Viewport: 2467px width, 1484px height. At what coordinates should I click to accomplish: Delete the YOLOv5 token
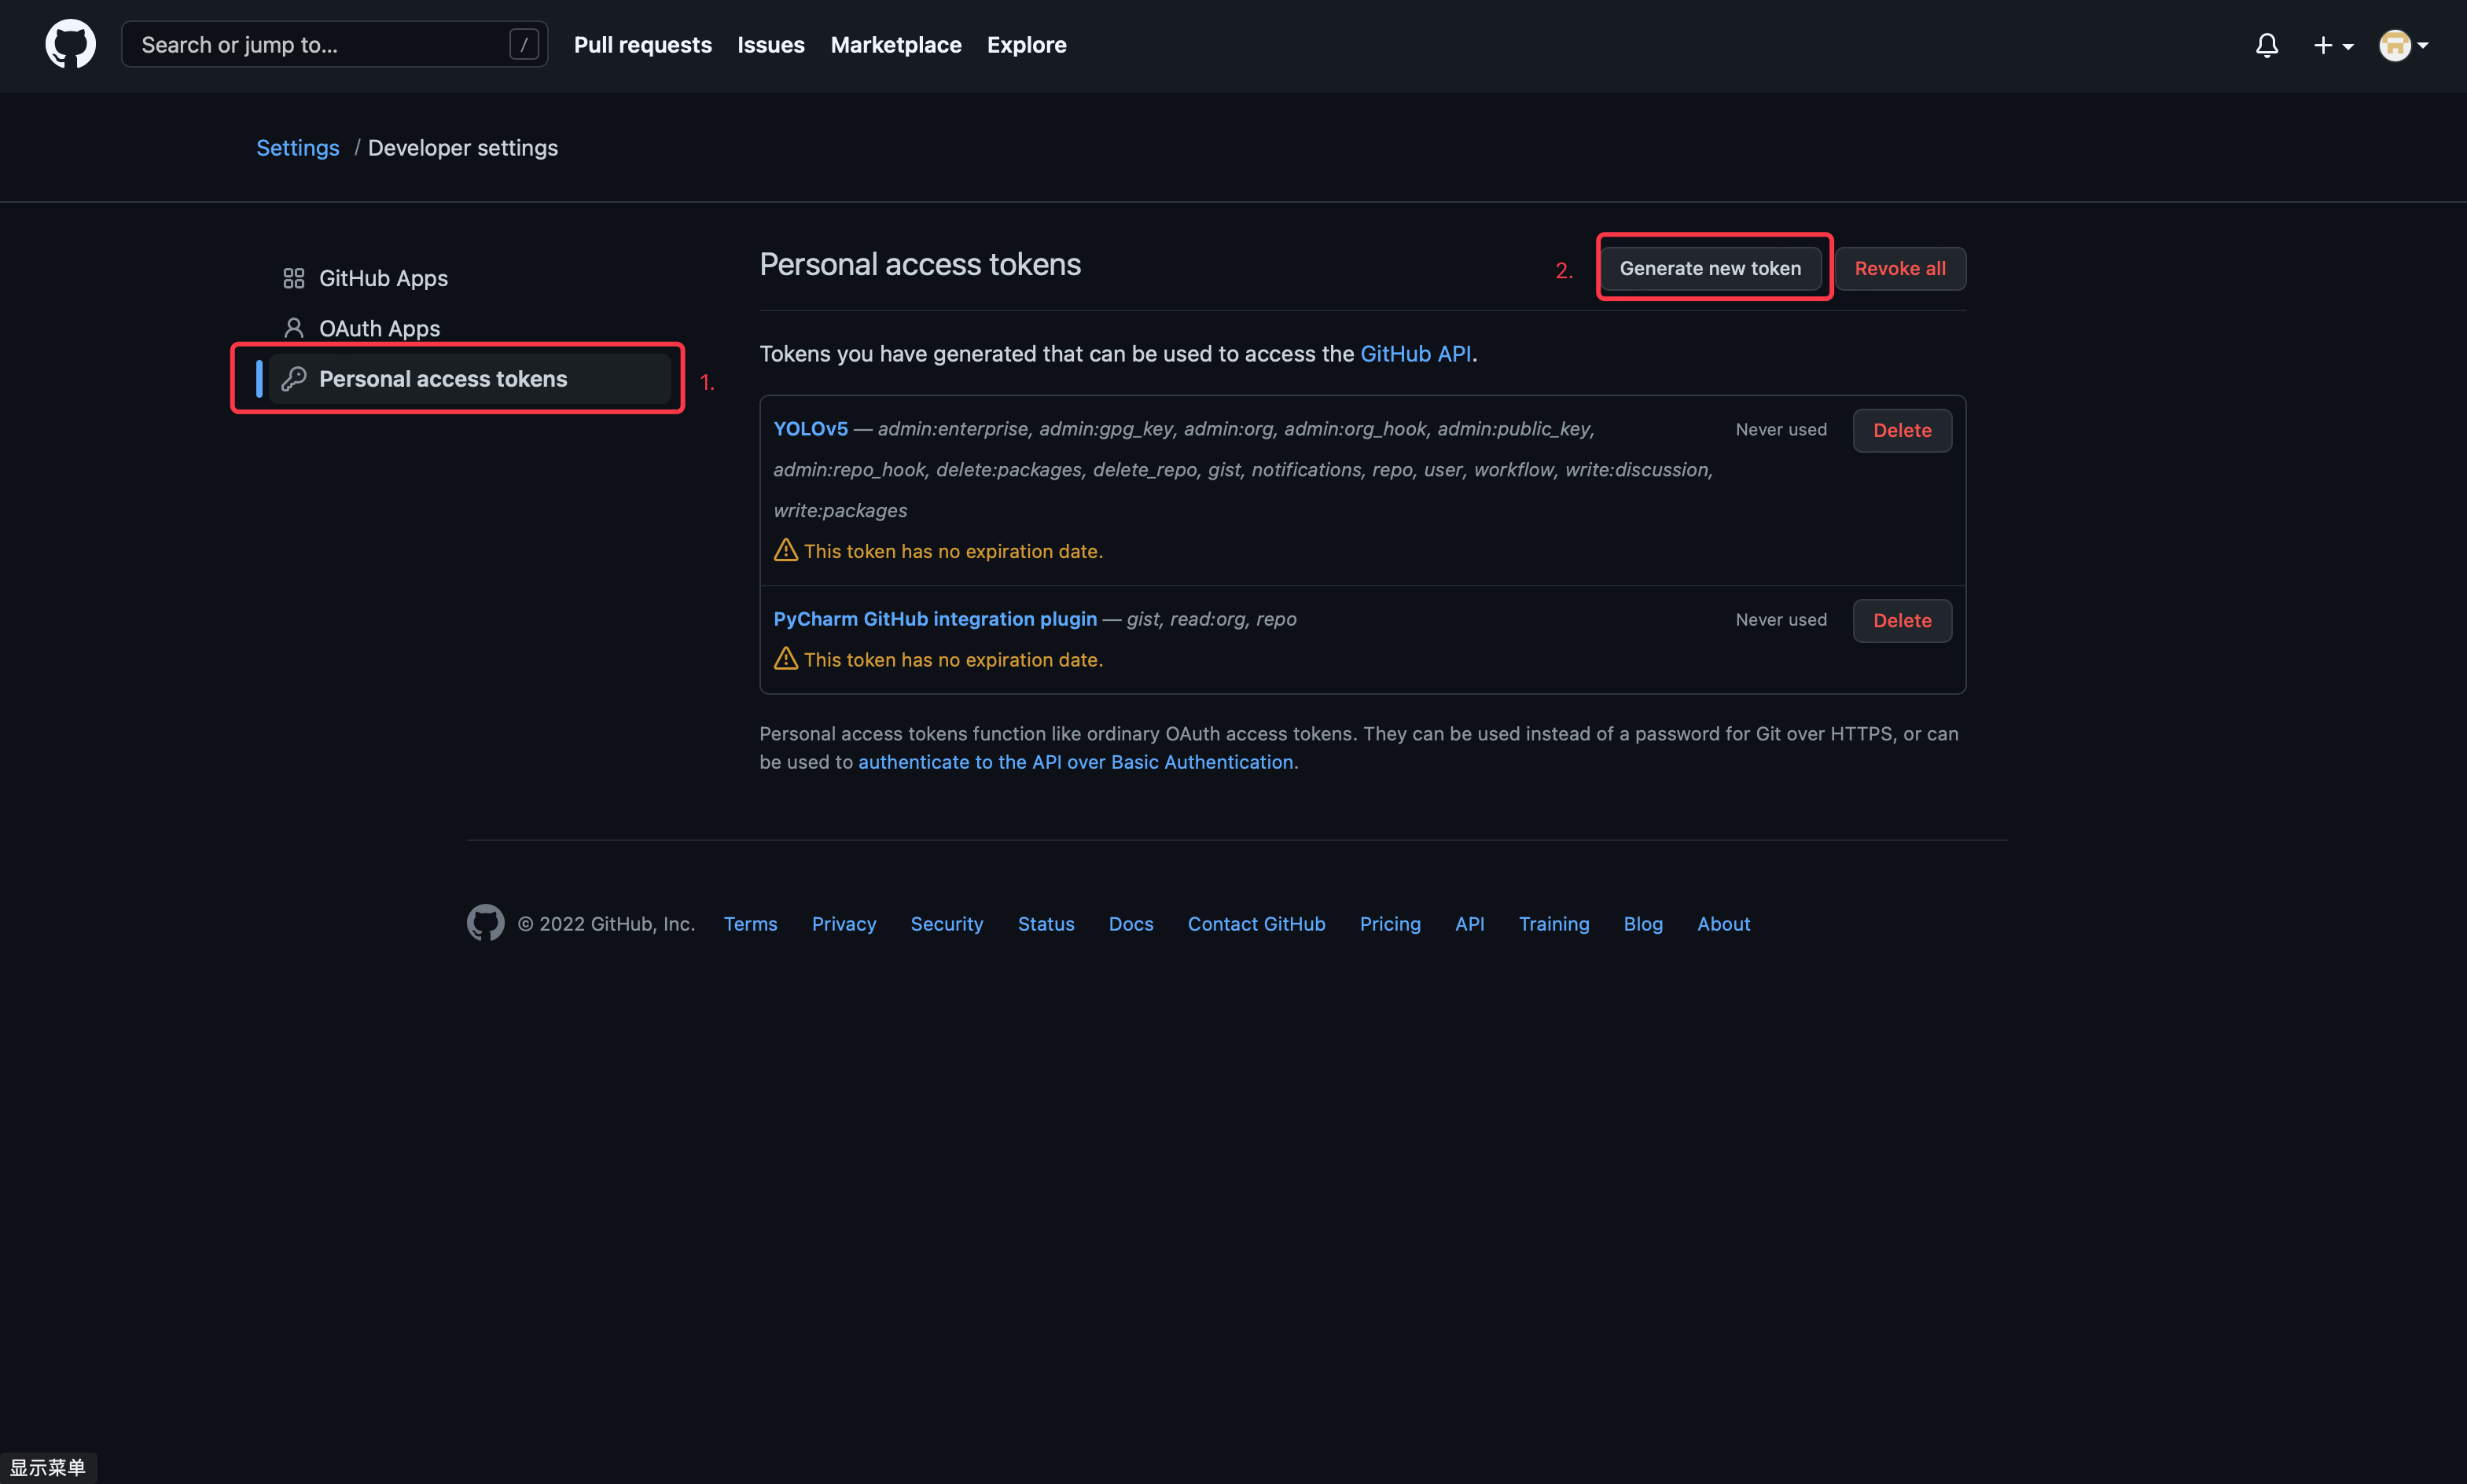pos(1901,430)
